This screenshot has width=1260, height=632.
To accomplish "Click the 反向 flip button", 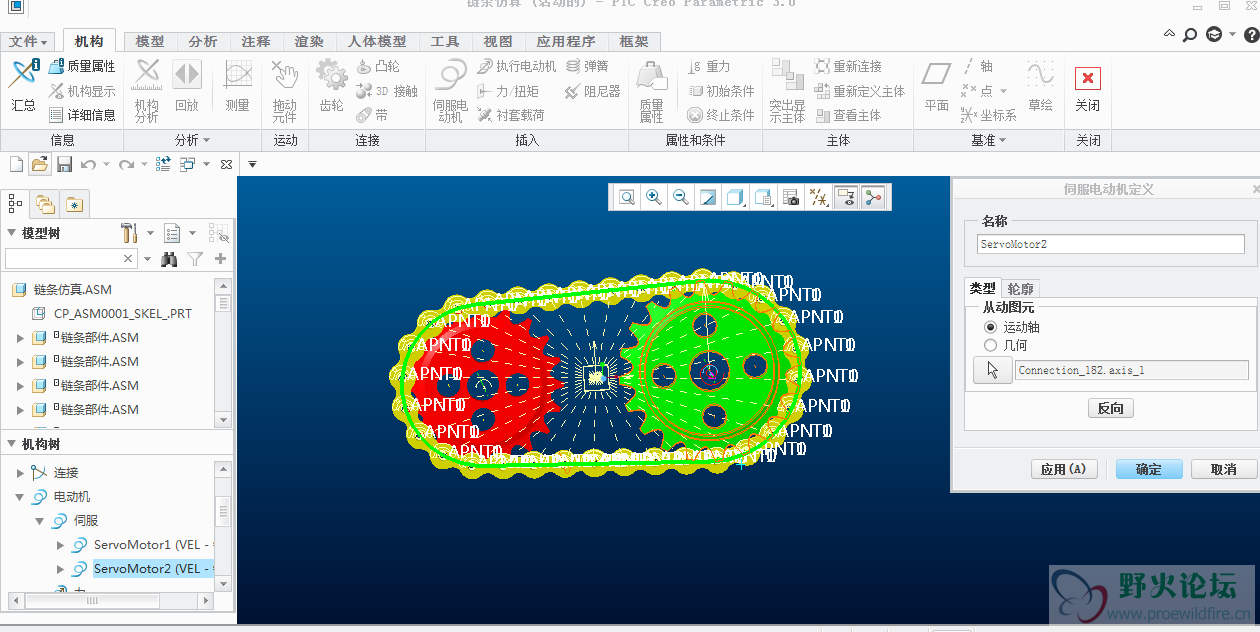I will (1110, 408).
